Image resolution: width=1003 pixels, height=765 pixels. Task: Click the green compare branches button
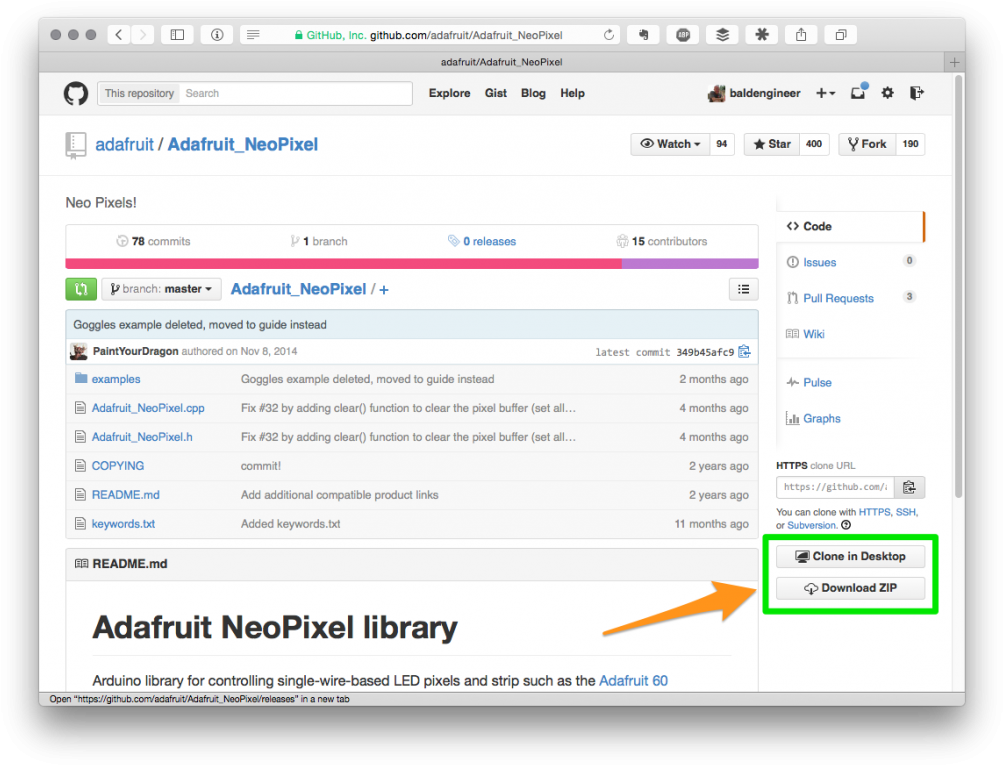point(81,289)
